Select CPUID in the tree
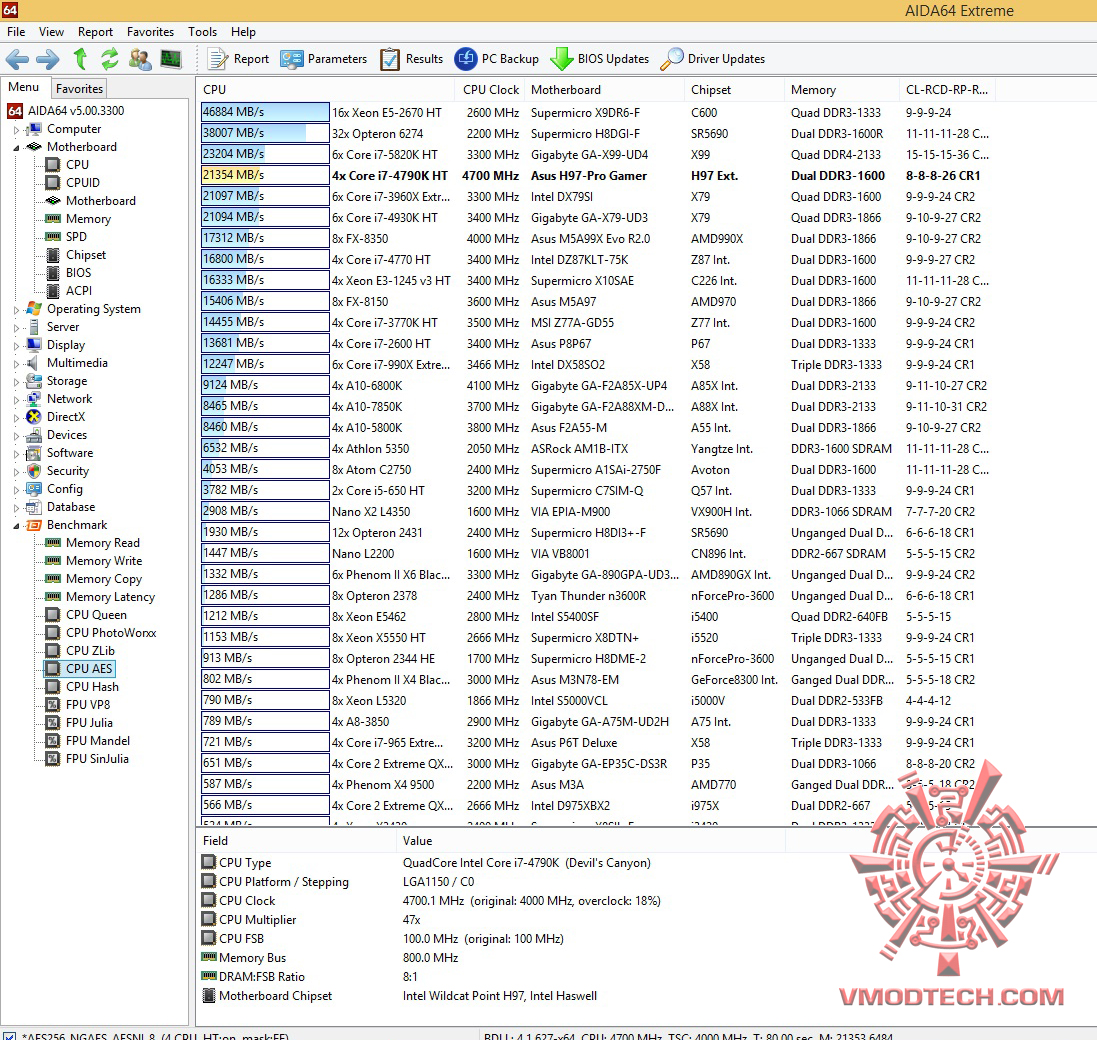The image size is (1097, 1040). [73, 183]
